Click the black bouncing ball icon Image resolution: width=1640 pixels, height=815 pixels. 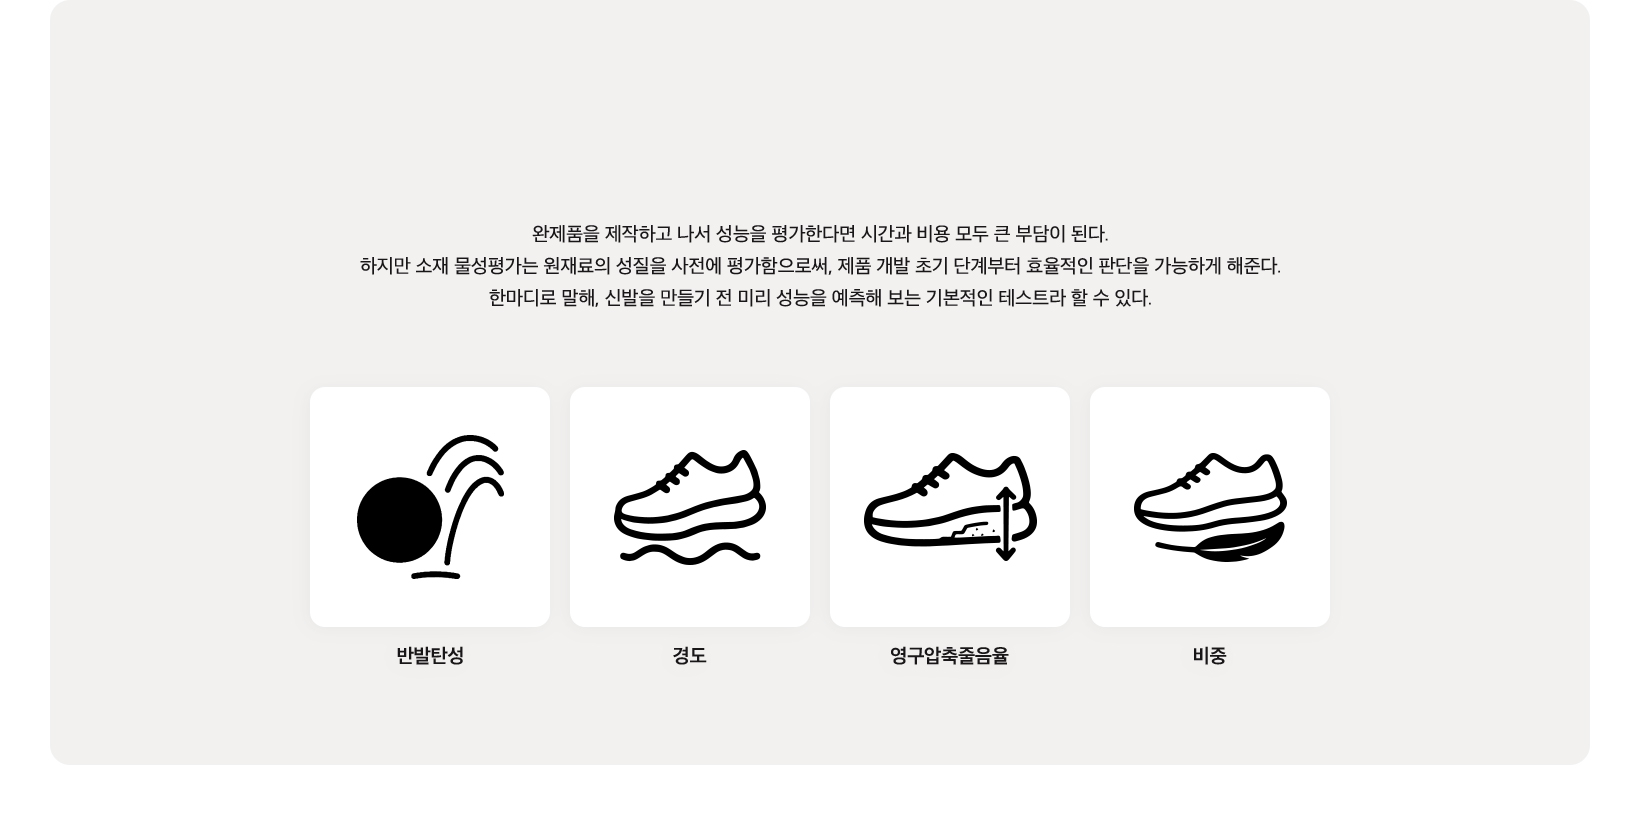pyautogui.click(x=399, y=520)
